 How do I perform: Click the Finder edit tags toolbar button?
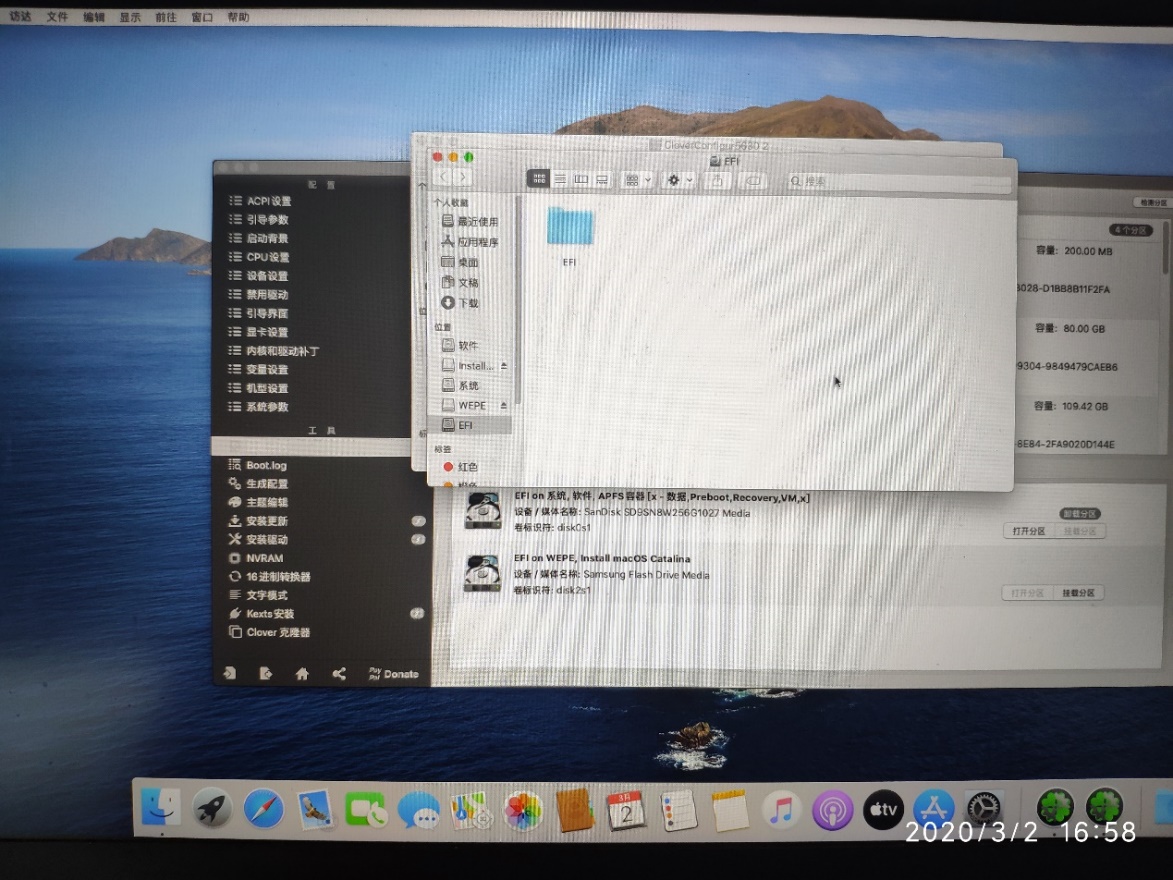click(x=753, y=180)
